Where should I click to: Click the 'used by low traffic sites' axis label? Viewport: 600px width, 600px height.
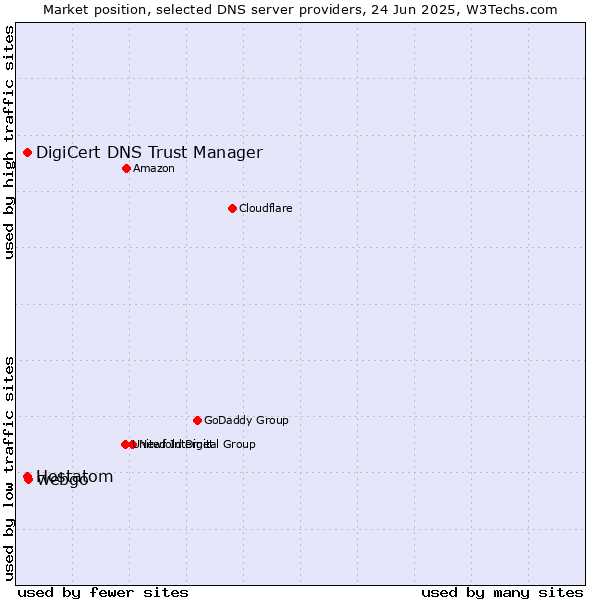(9, 469)
